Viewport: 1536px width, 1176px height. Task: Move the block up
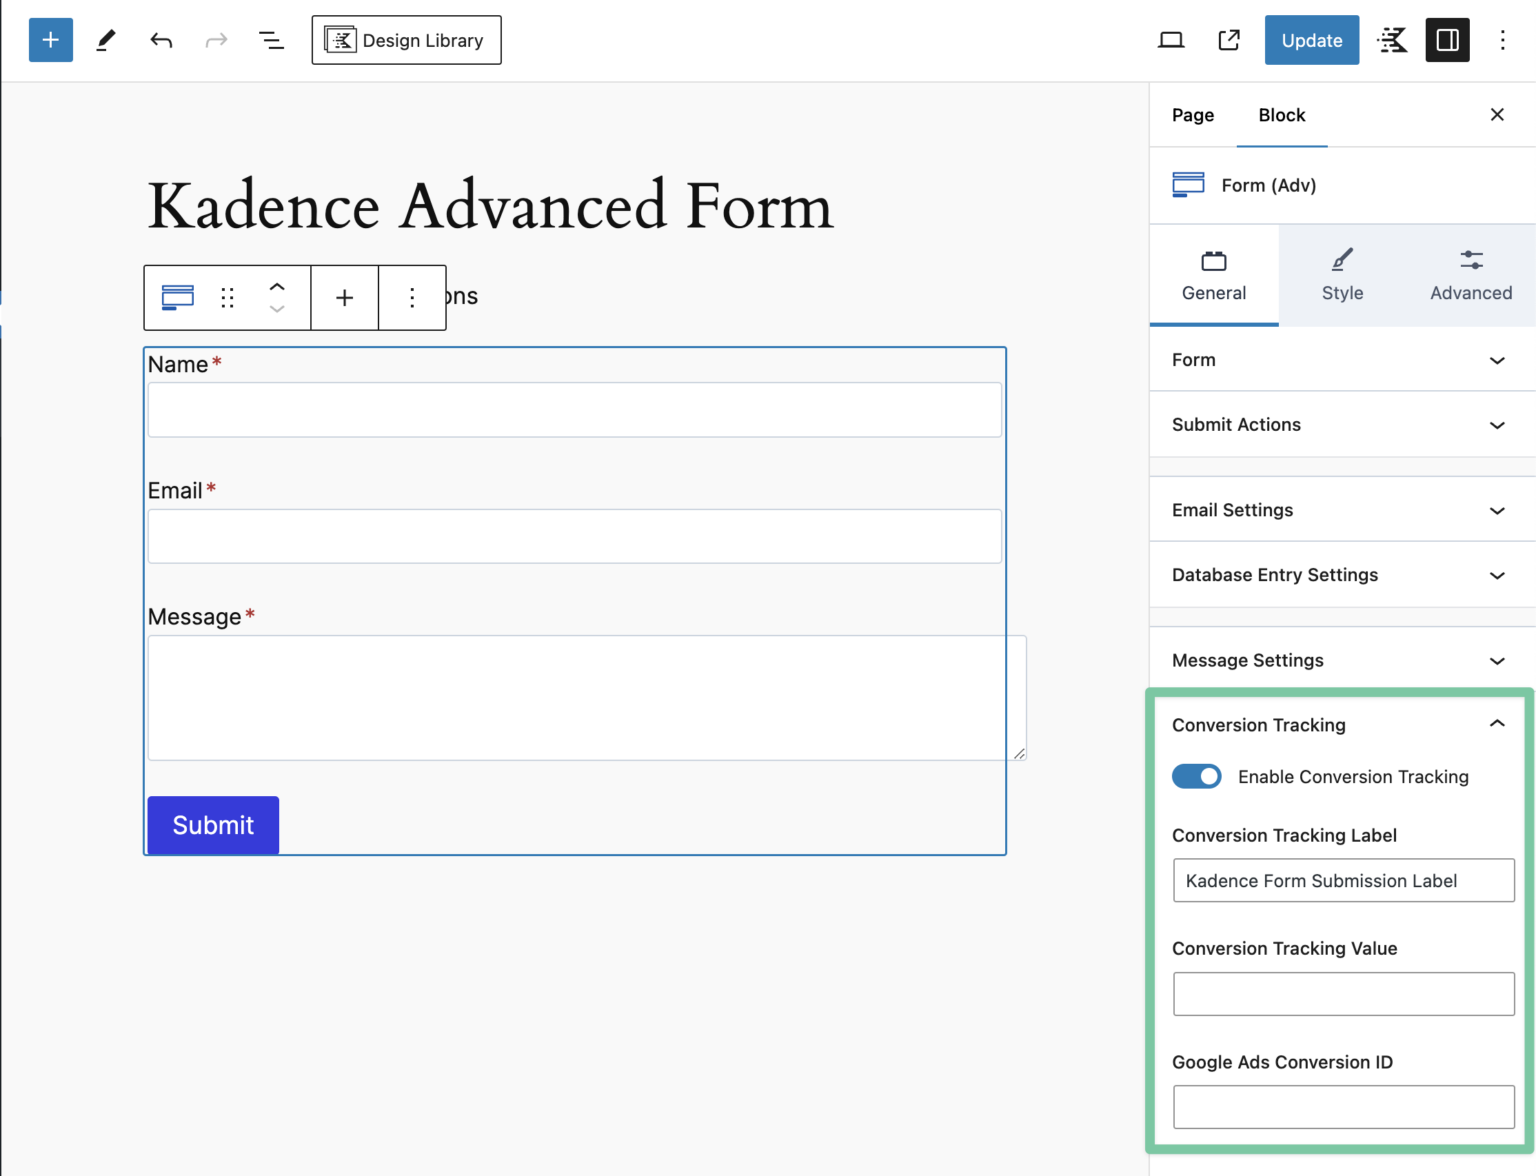click(x=277, y=286)
